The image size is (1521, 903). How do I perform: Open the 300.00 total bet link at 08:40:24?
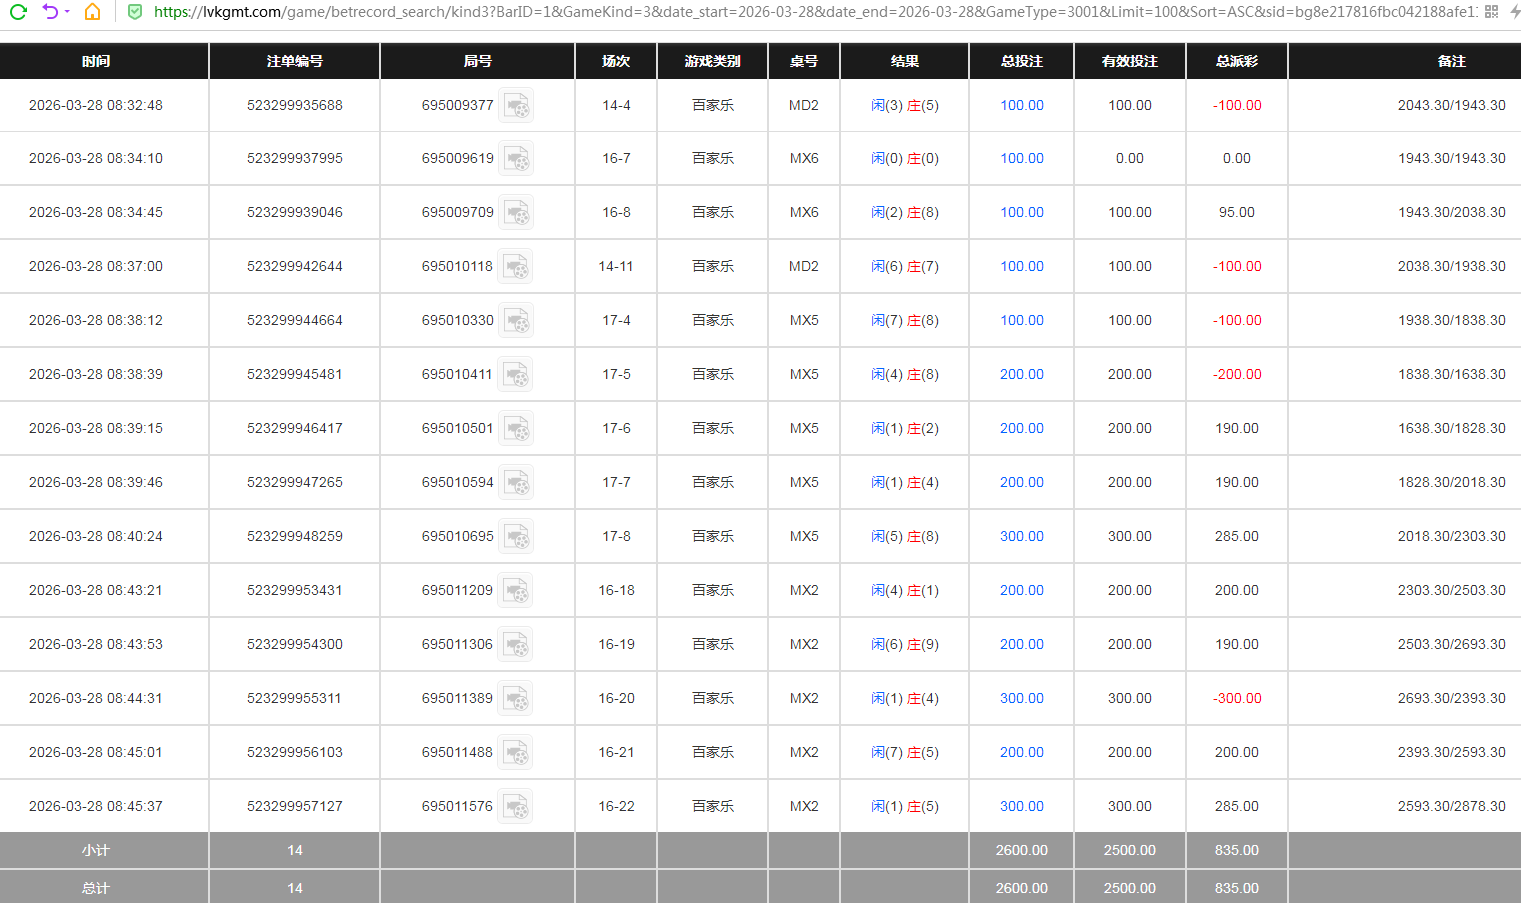pyautogui.click(x=1021, y=536)
